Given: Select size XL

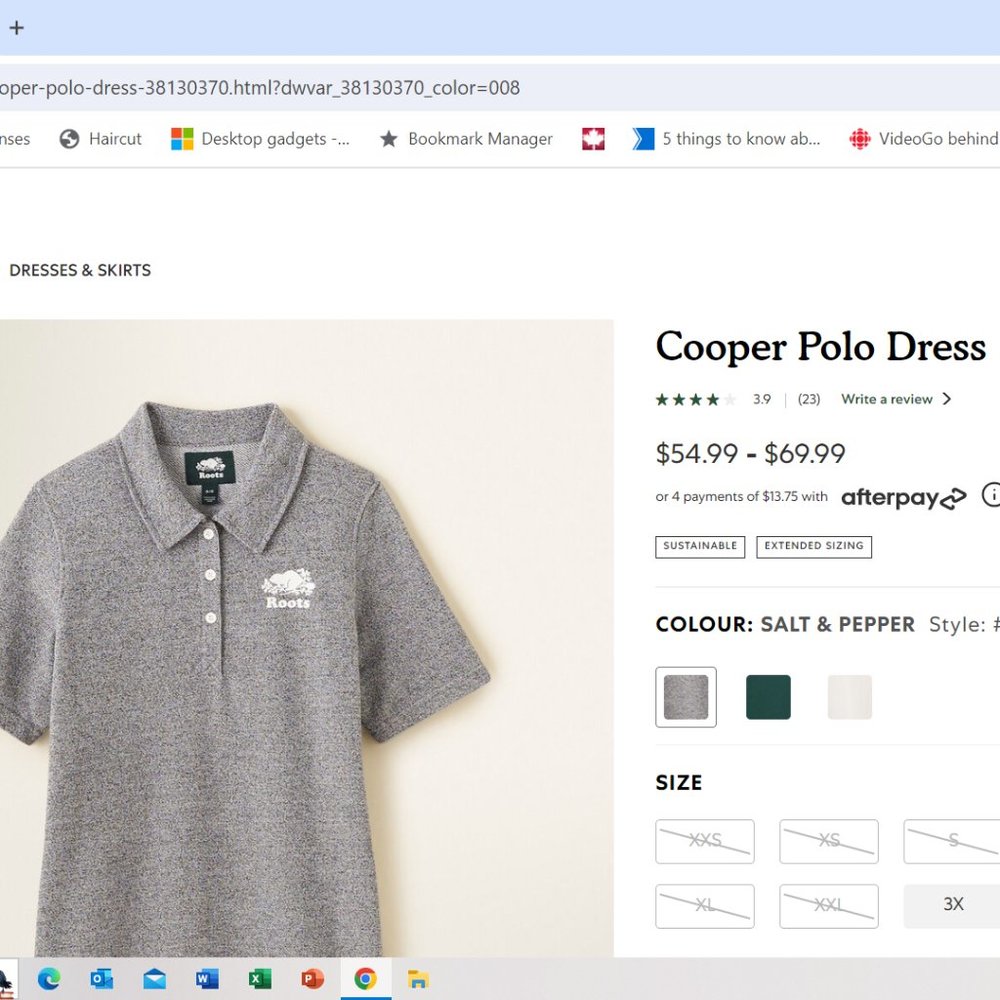Looking at the screenshot, I should pyautogui.click(x=705, y=906).
